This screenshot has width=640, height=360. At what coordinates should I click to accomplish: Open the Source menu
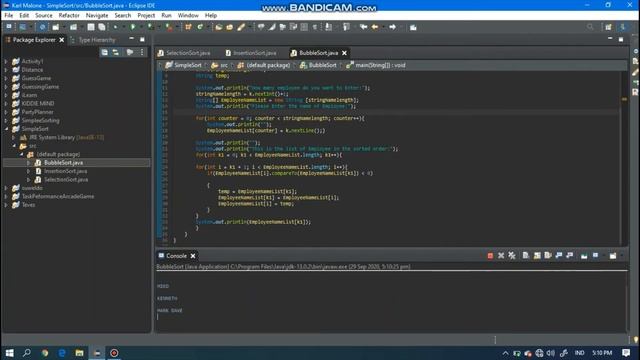(44, 15)
